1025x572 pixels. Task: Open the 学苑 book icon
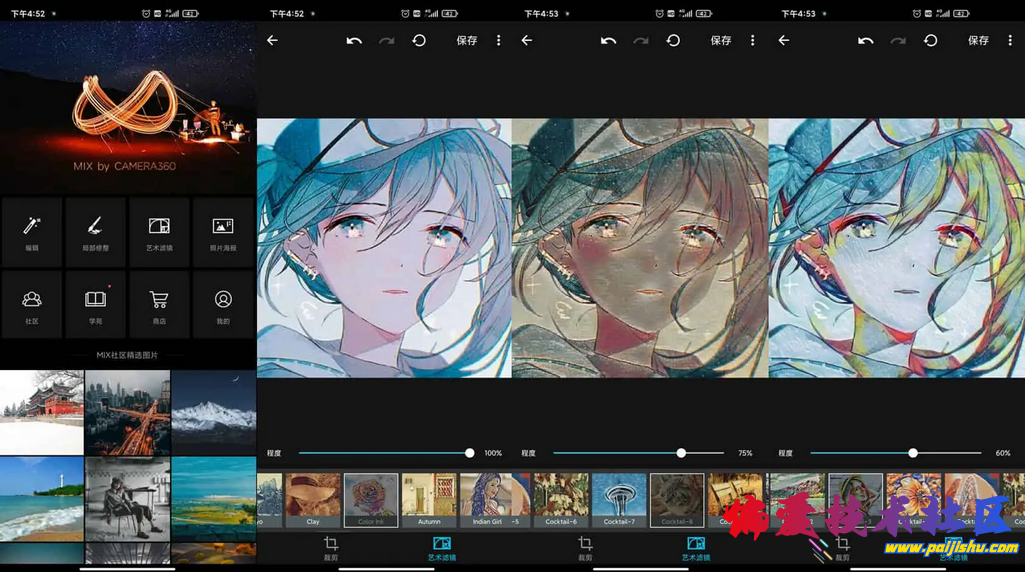[95, 304]
